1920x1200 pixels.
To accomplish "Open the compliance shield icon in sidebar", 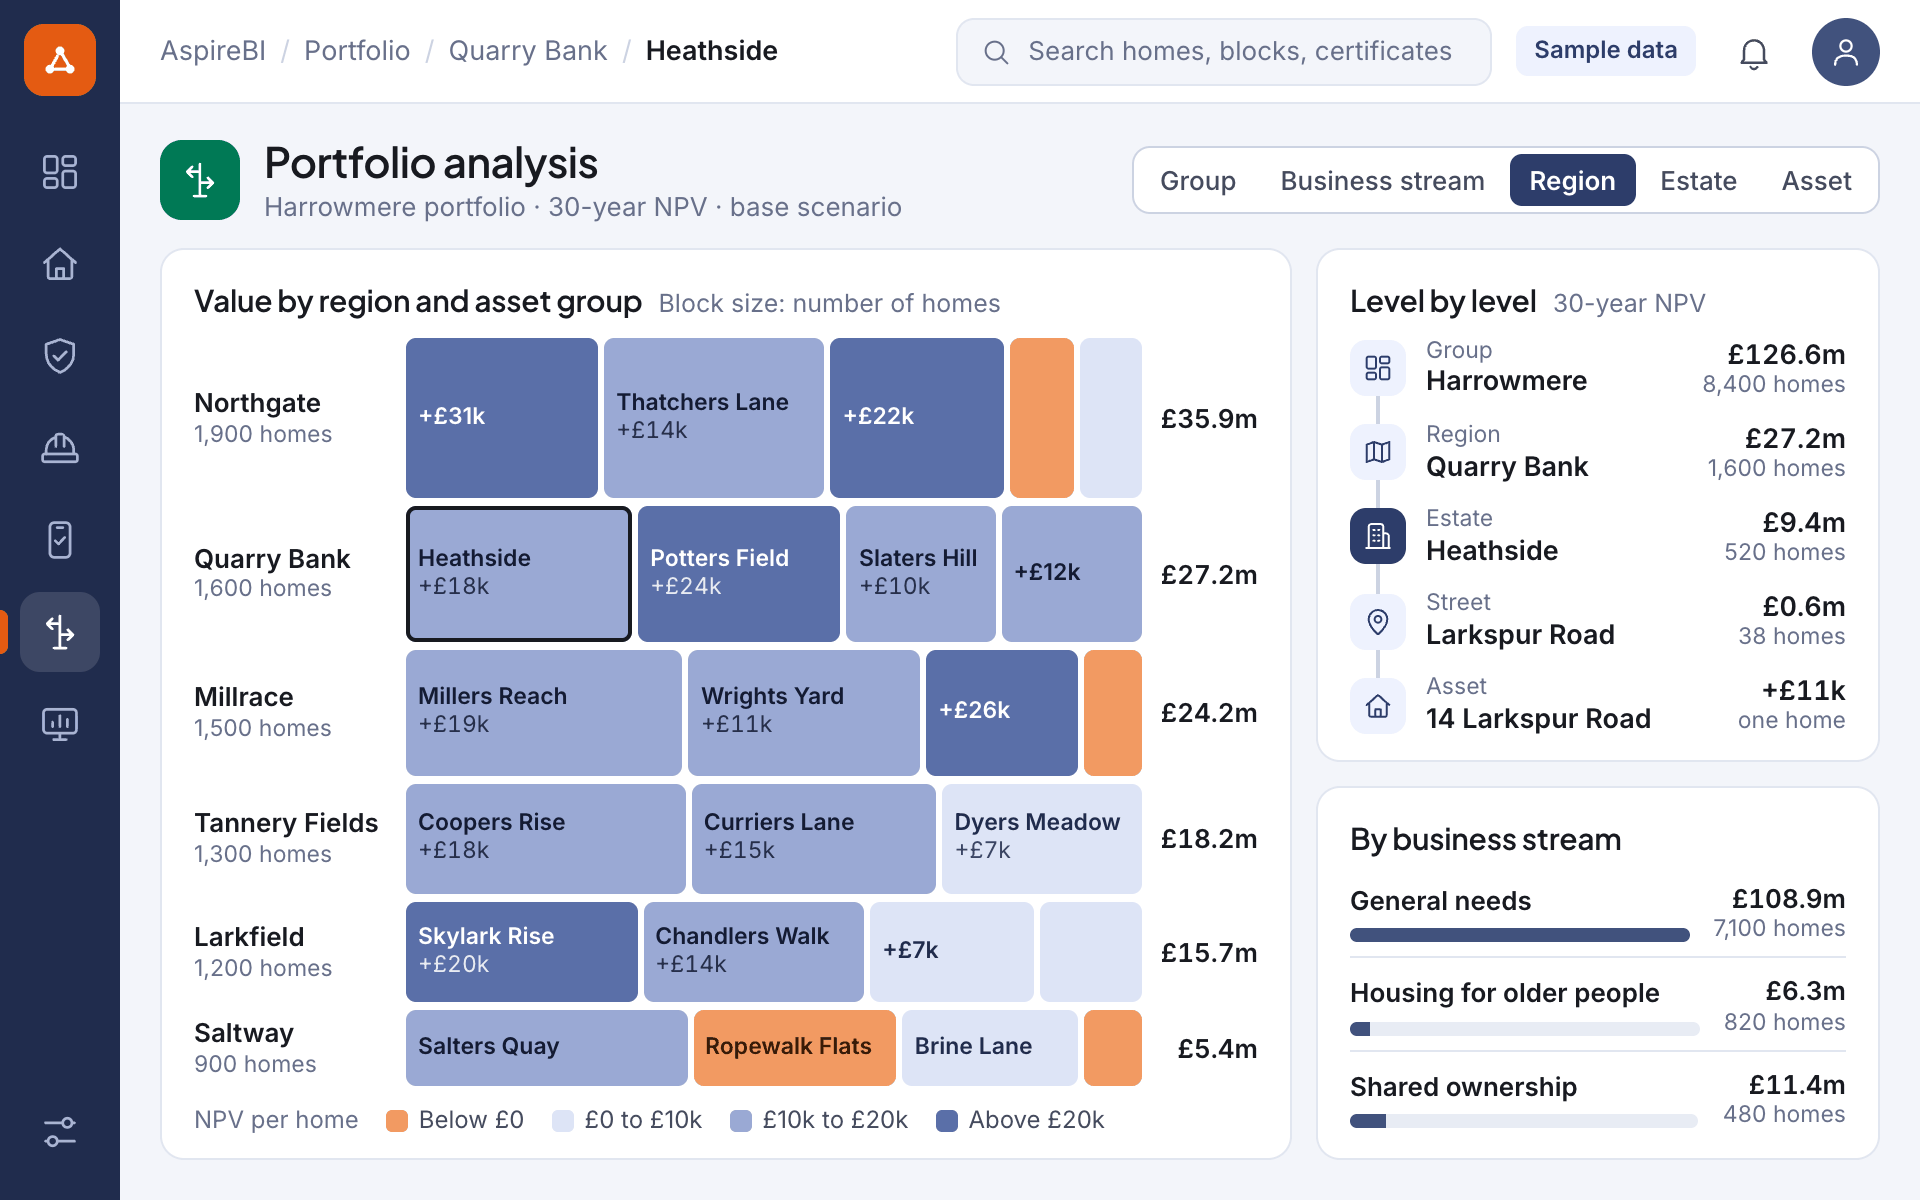I will point(60,356).
